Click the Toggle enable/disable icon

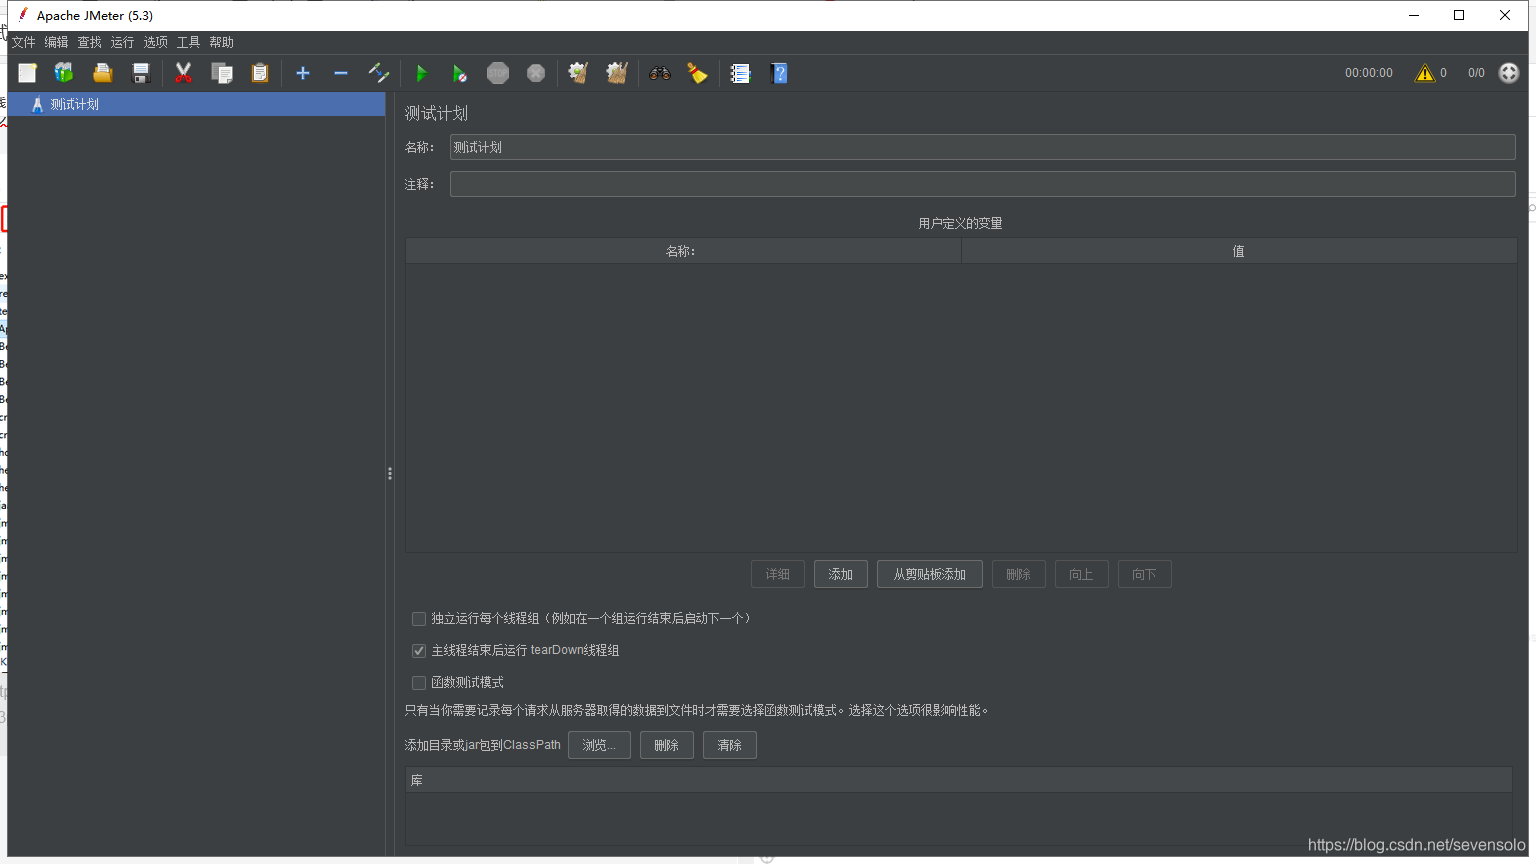click(378, 73)
